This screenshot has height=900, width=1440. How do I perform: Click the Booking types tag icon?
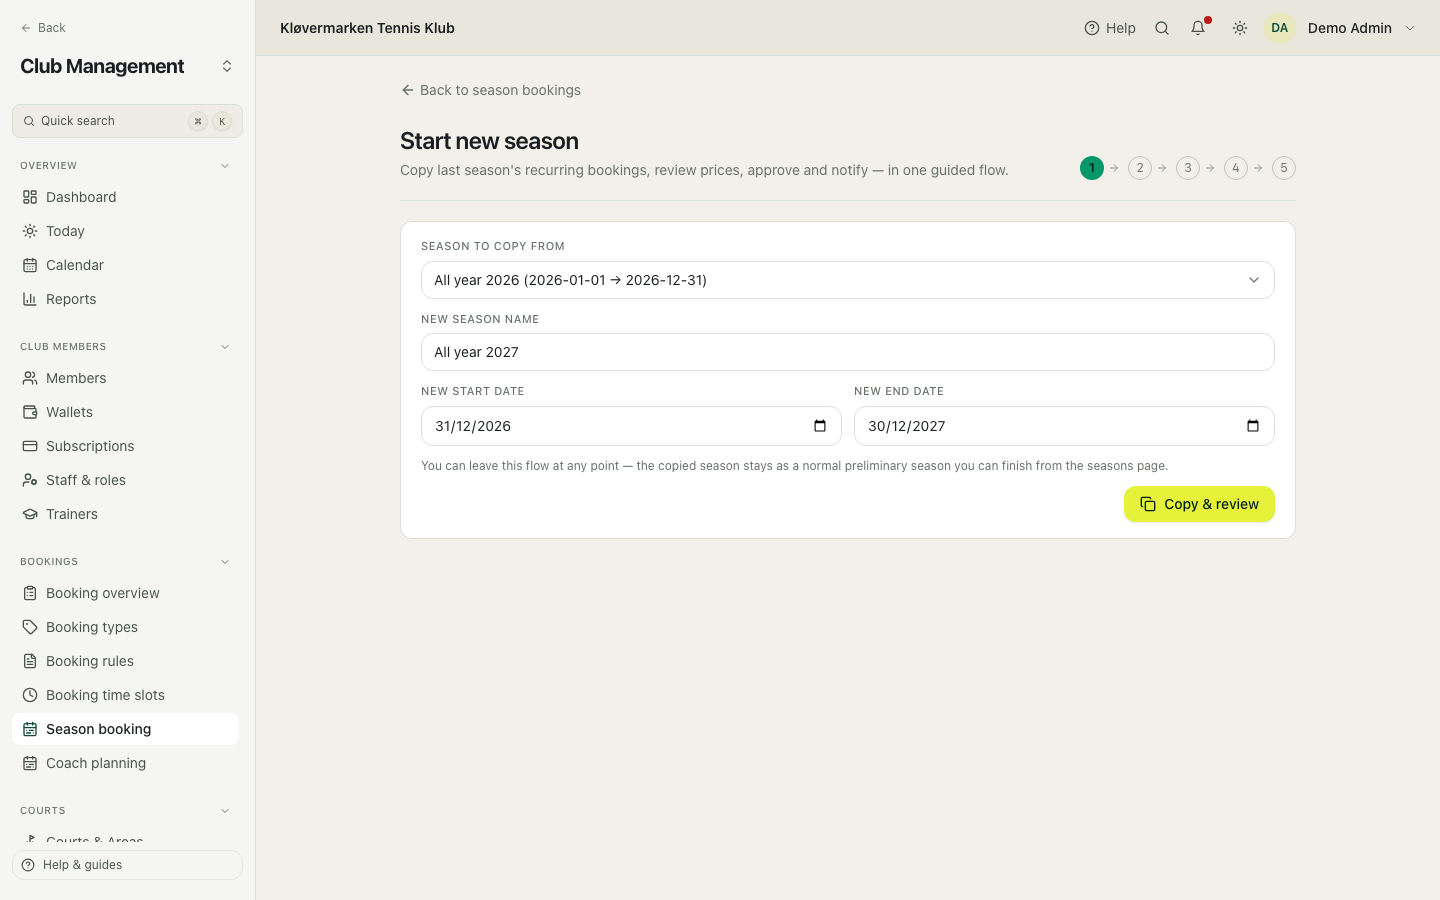pyautogui.click(x=30, y=627)
